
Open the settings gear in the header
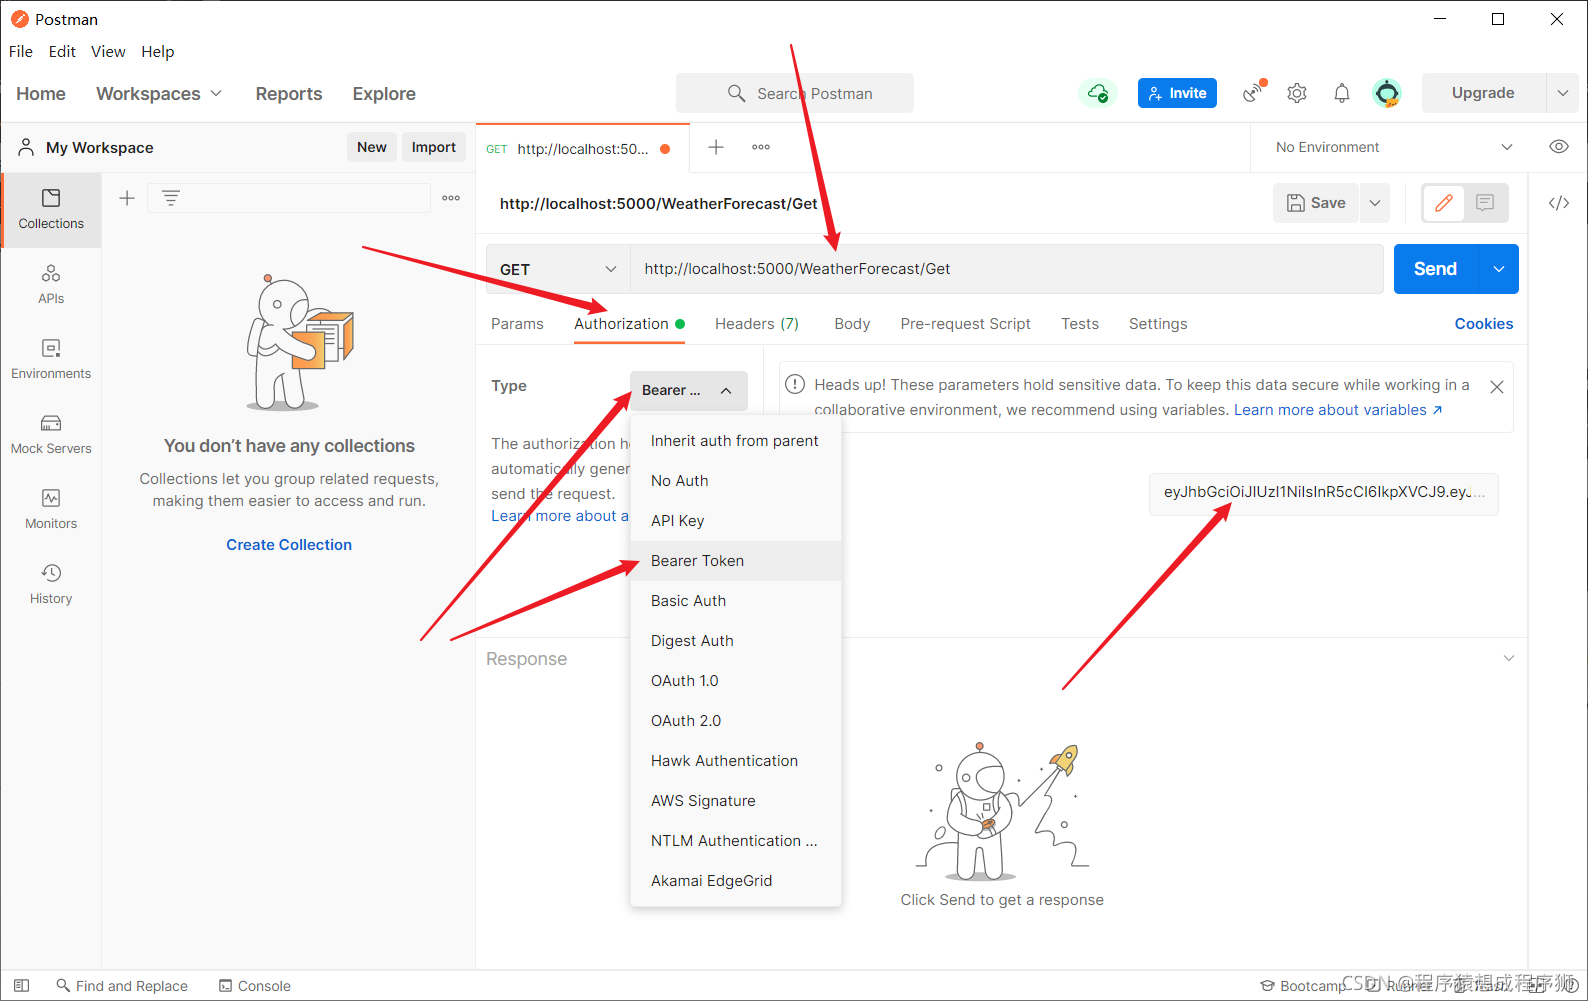point(1297,93)
